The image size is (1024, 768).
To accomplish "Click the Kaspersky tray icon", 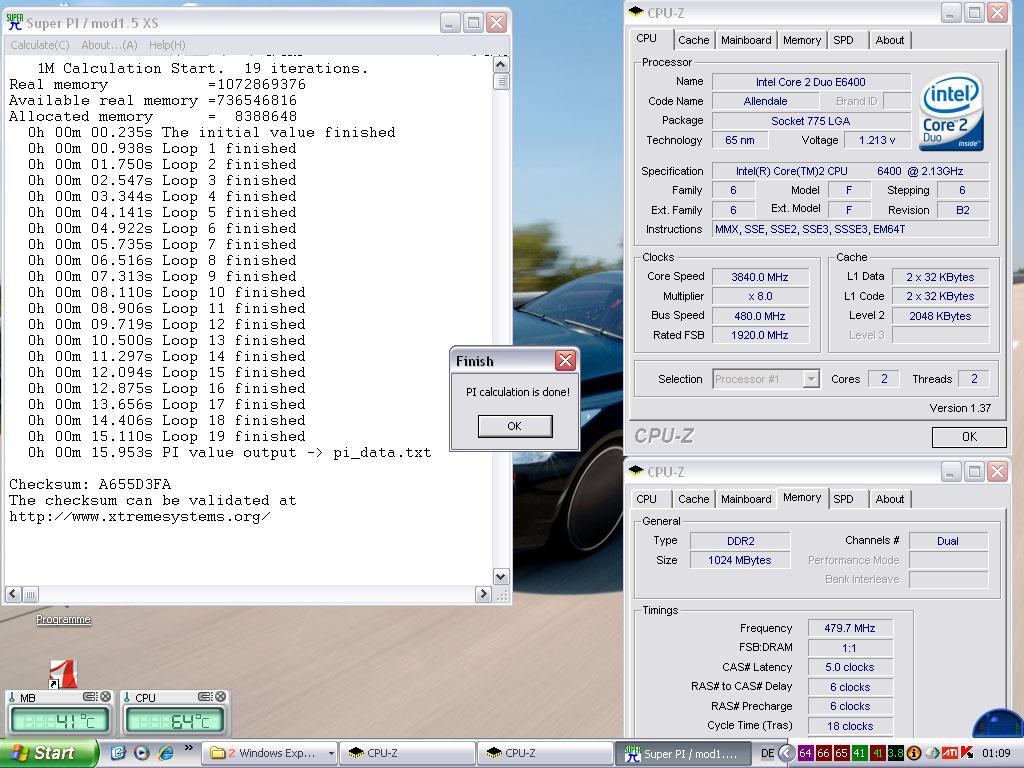I will tap(967, 753).
